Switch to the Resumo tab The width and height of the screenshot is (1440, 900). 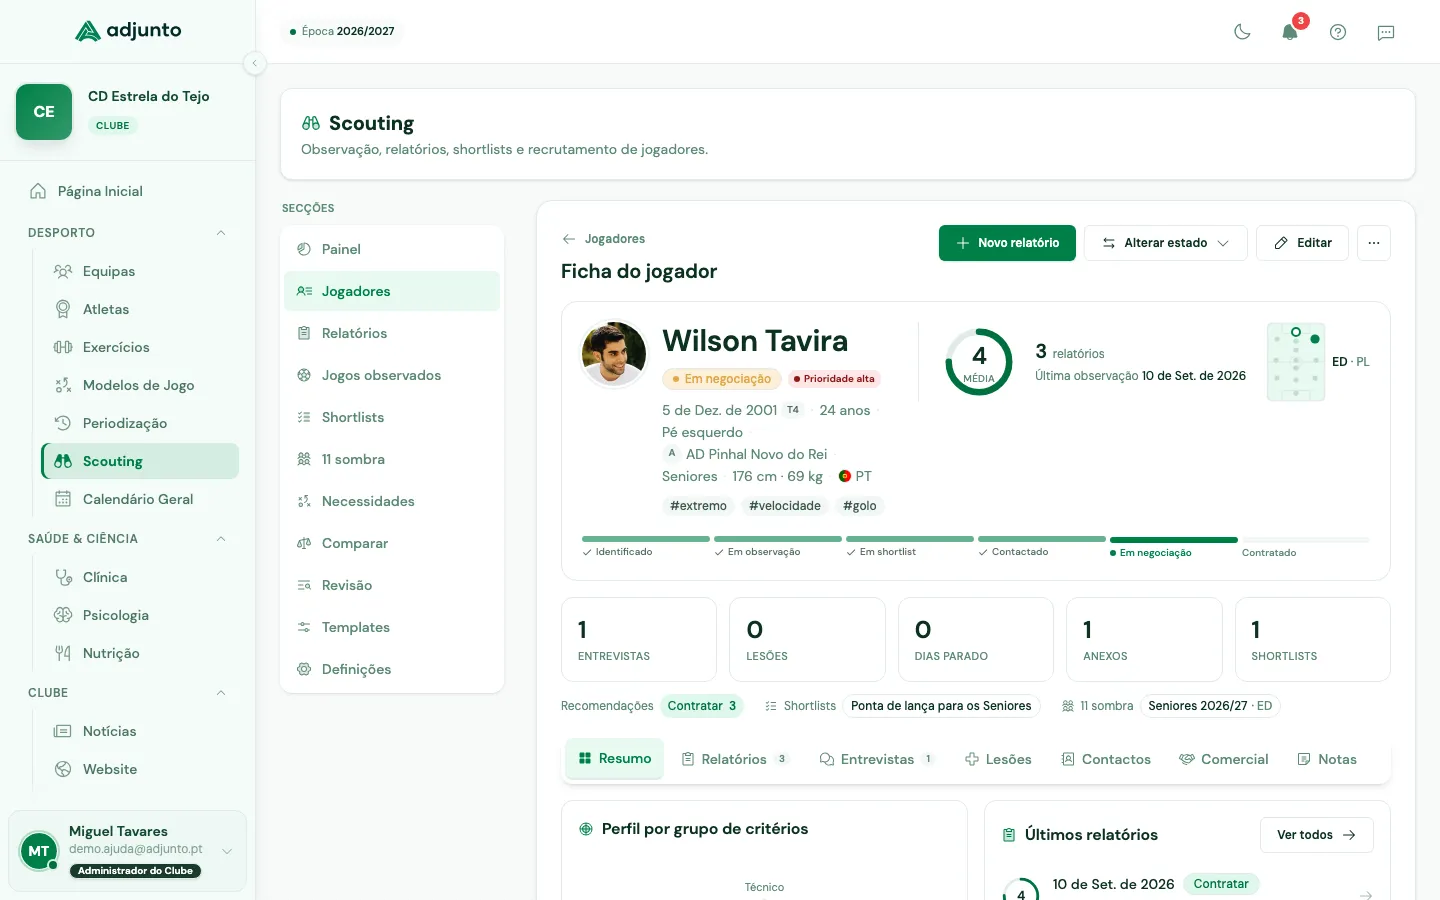614,759
